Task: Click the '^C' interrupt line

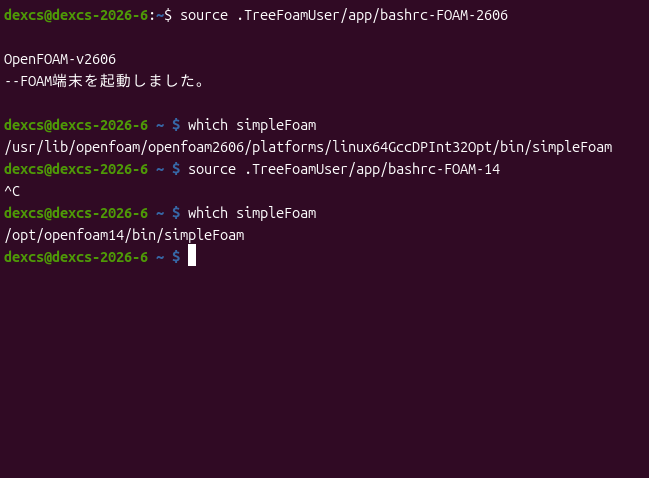Action: click(x=12, y=191)
